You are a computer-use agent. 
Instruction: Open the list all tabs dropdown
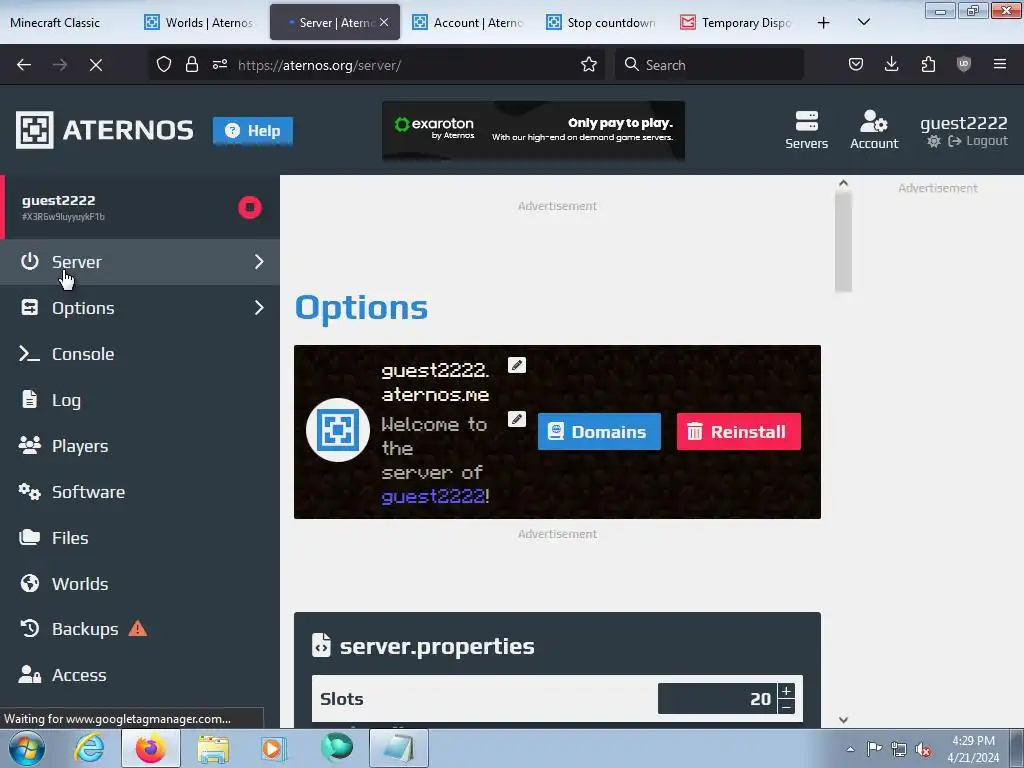pos(863,23)
